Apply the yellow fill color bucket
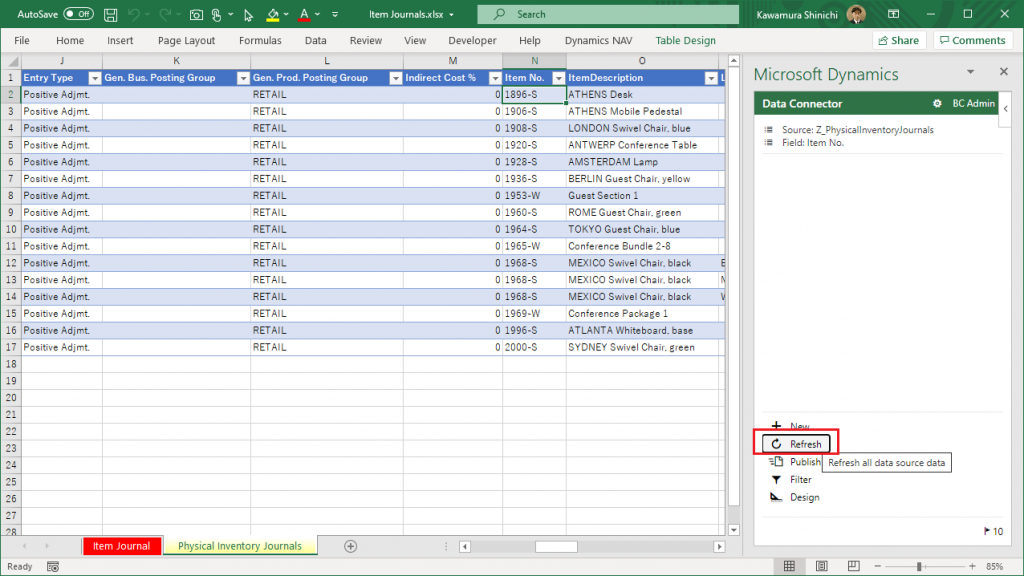1024x576 pixels. coord(273,14)
